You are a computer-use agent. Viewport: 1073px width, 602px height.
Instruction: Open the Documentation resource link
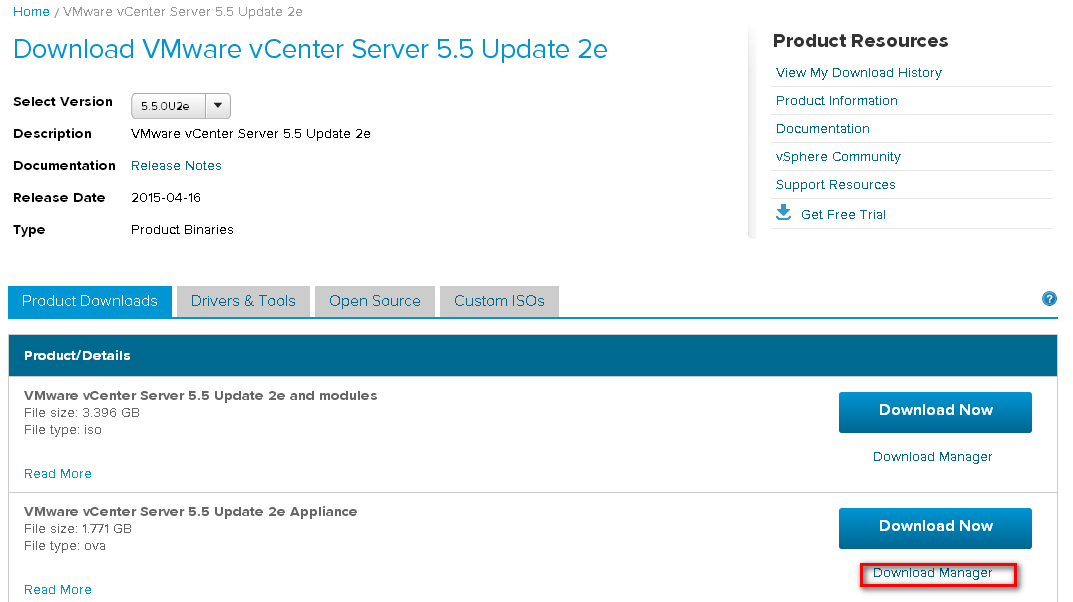[x=823, y=129]
